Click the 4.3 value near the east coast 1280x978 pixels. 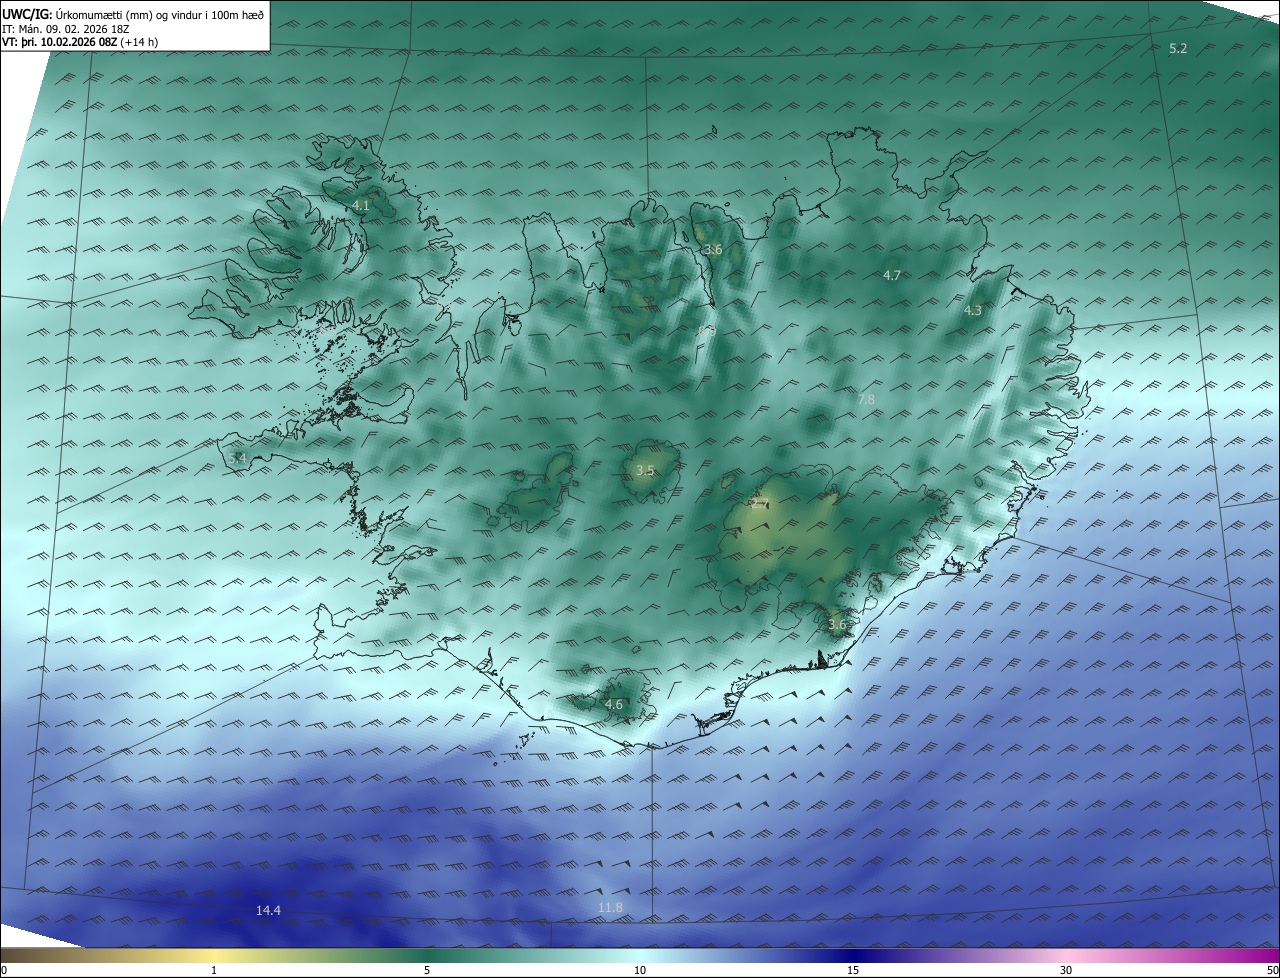973,311
